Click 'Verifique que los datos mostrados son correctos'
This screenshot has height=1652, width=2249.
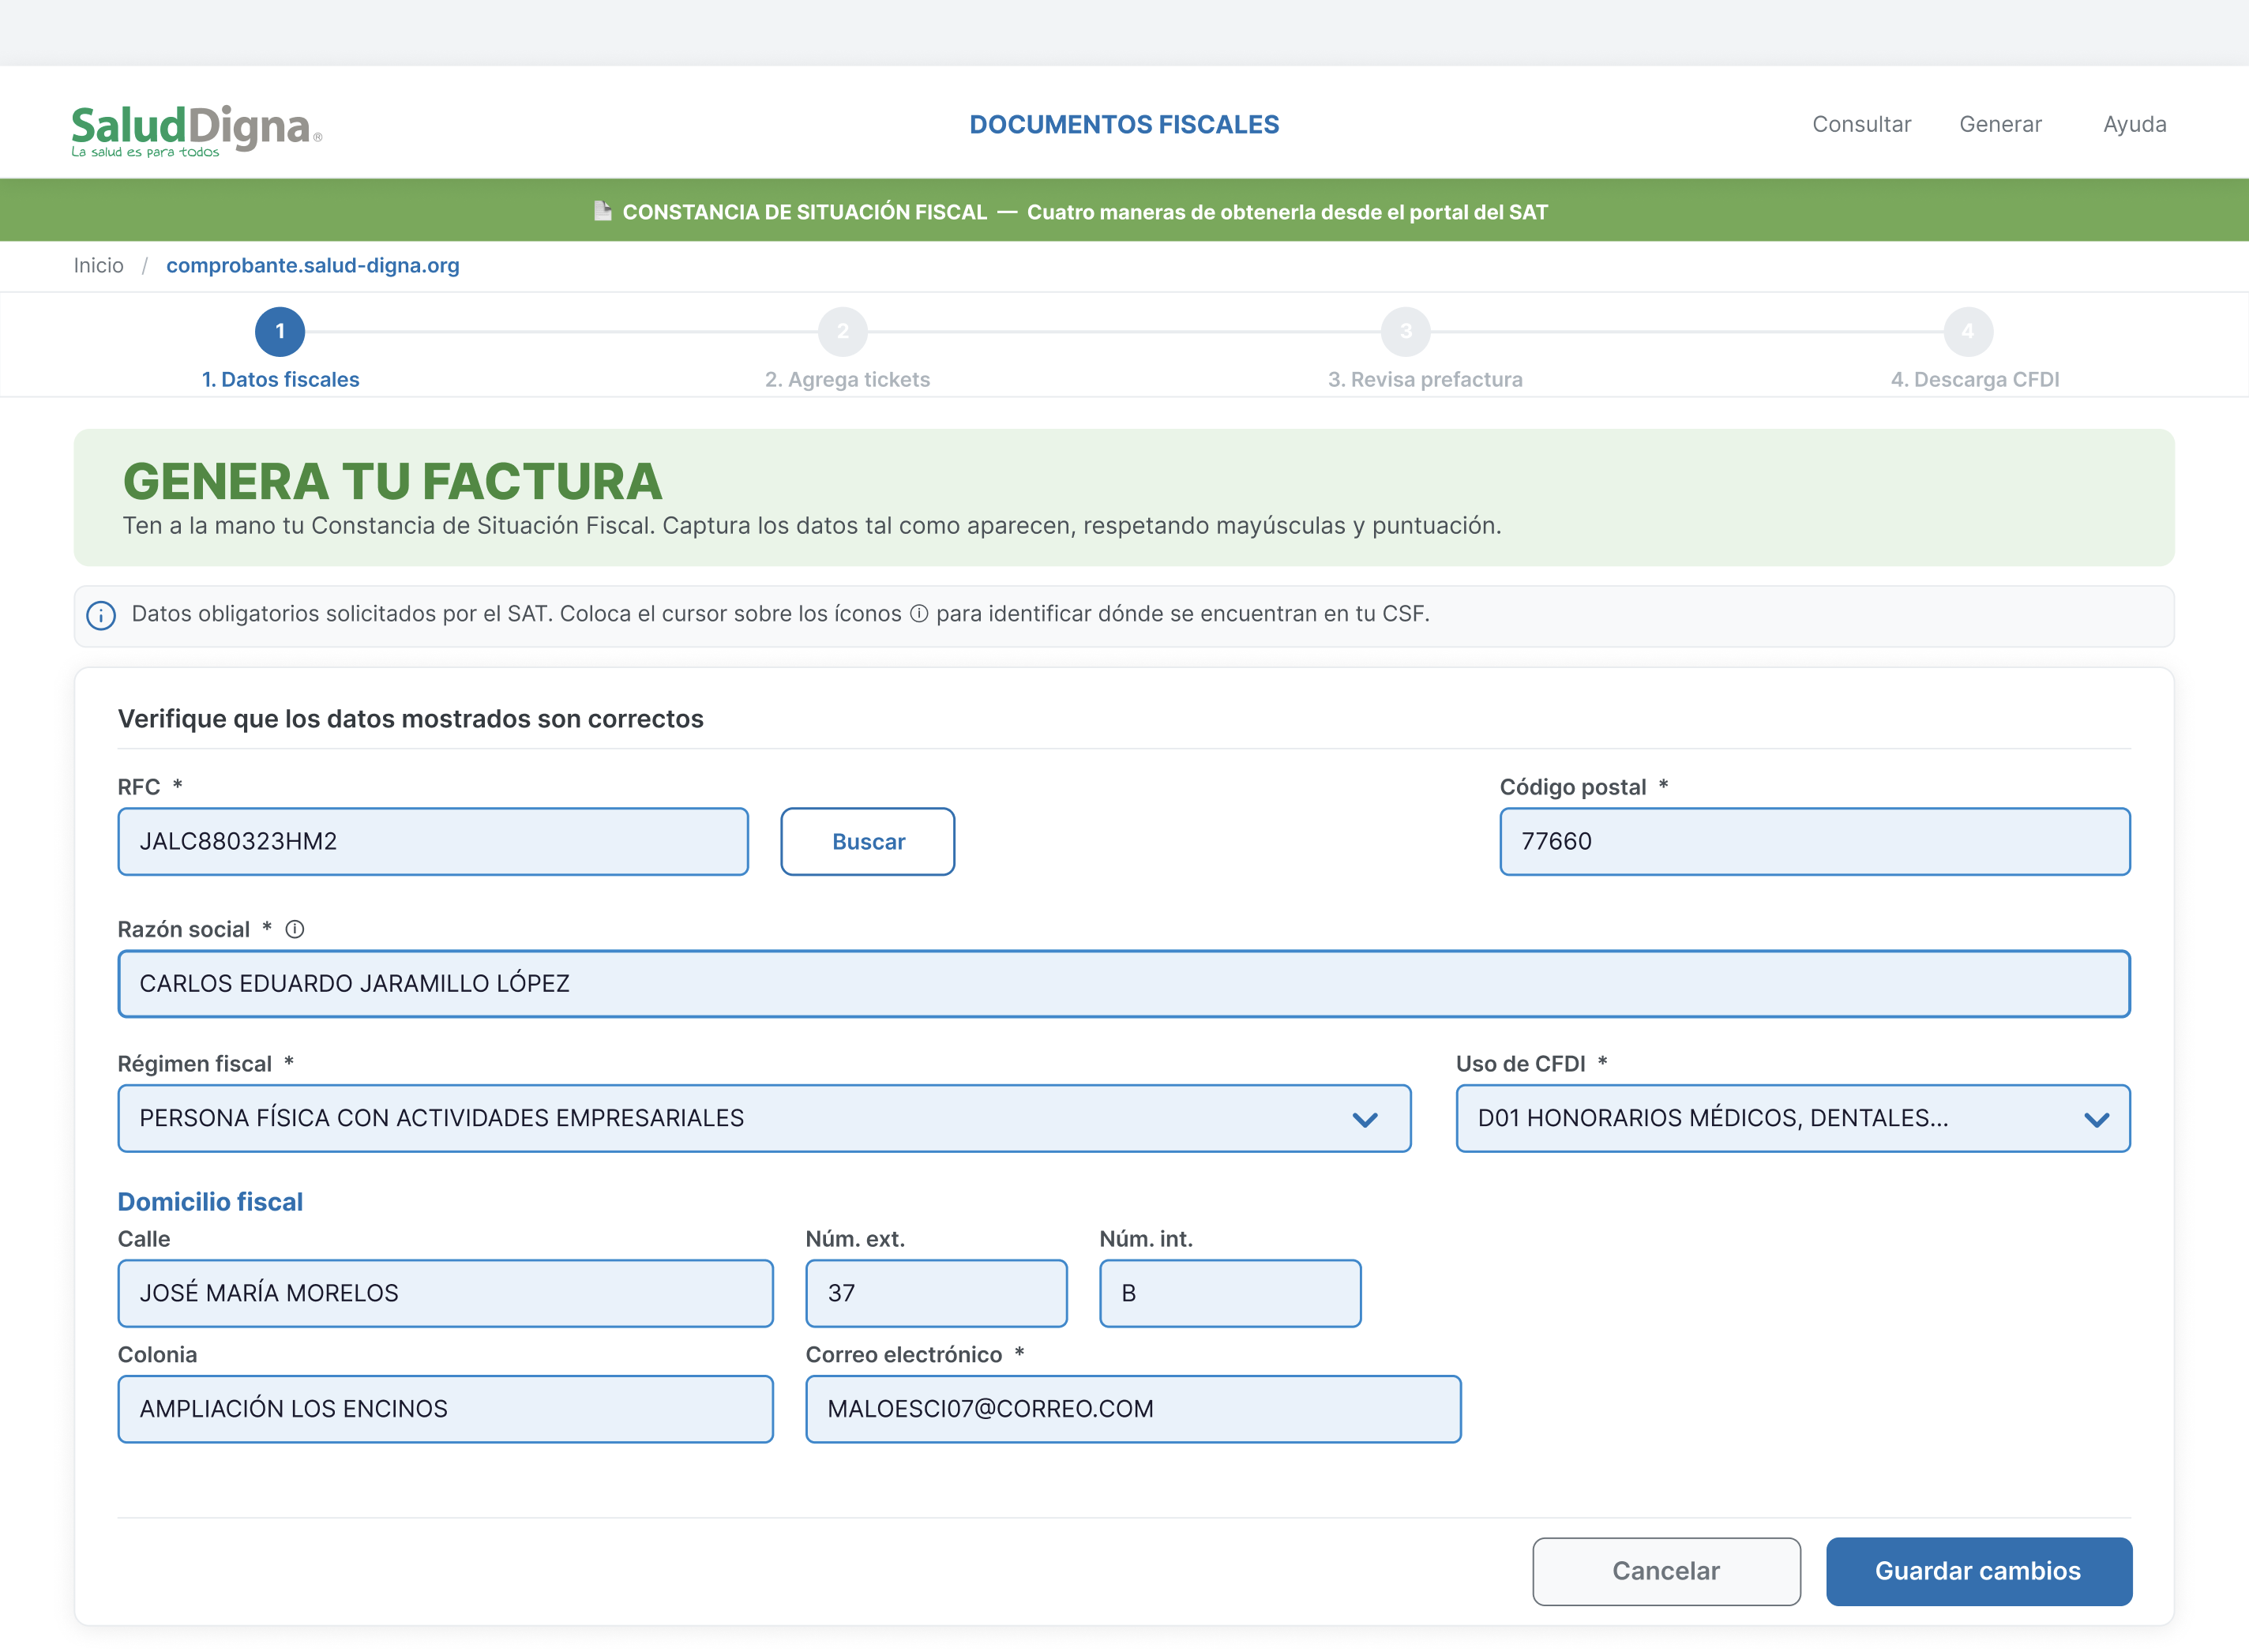point(410,719)
